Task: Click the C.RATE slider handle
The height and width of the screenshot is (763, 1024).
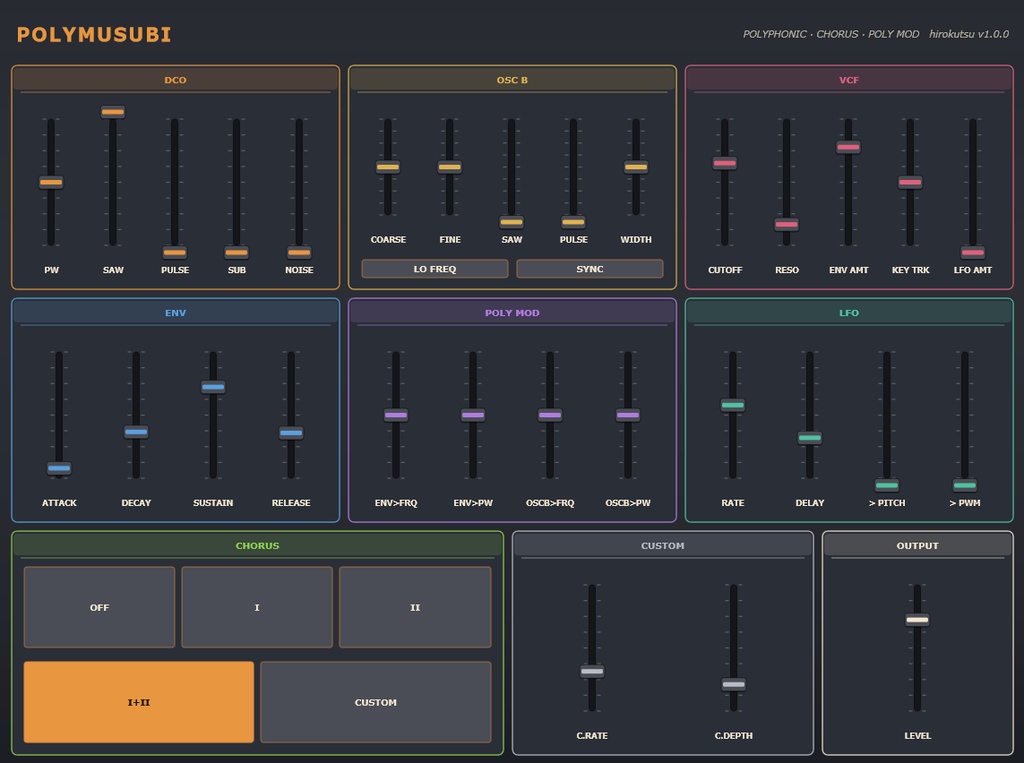Action: 592,671
